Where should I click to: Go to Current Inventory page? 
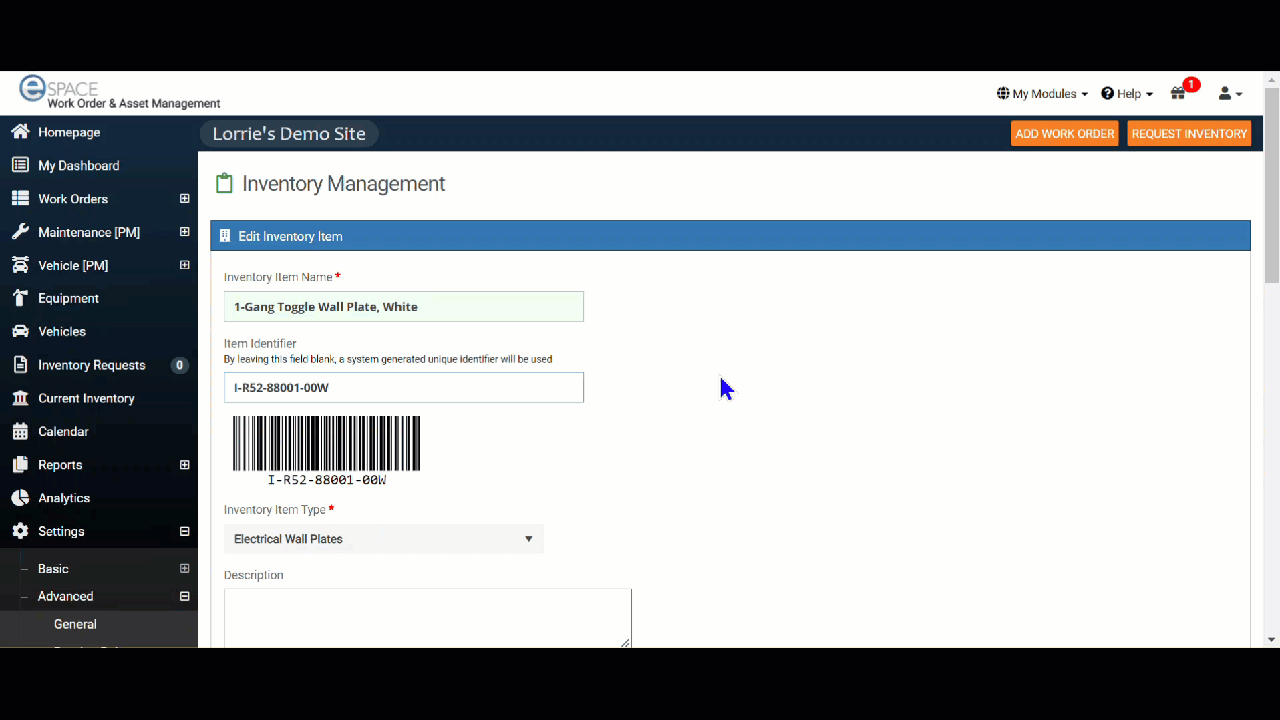coord(86,398)
